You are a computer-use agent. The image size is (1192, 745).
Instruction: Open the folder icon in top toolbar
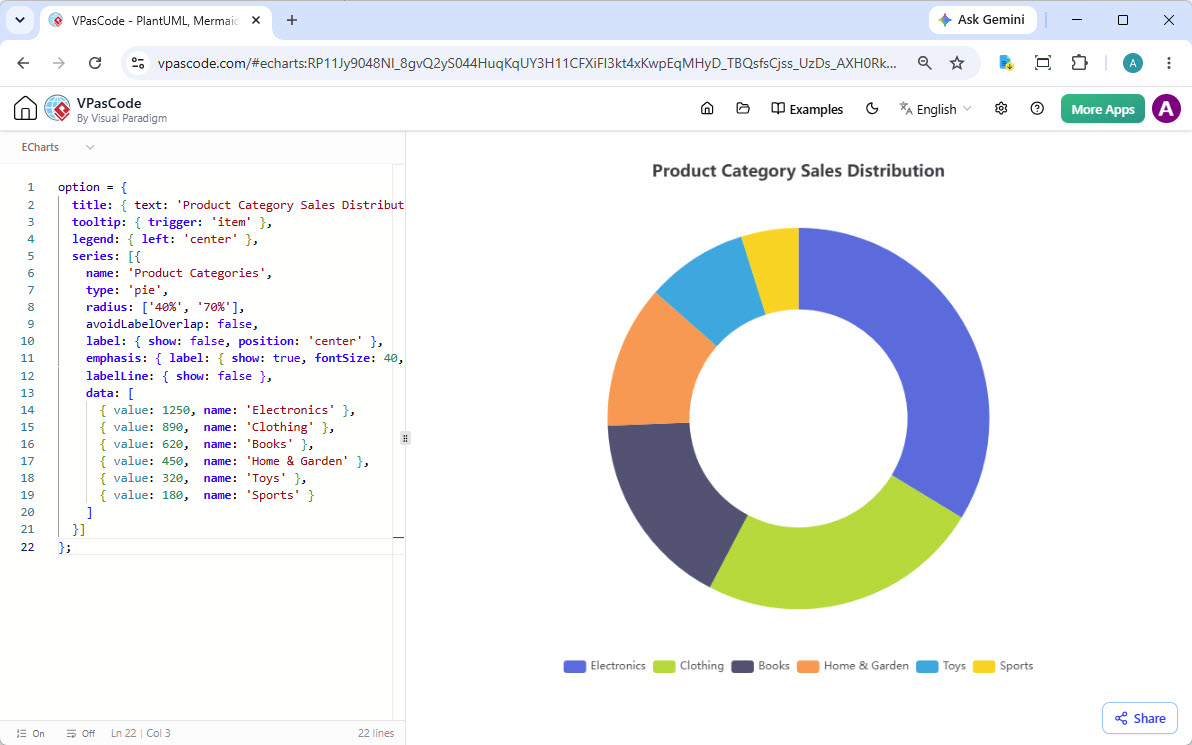tap(743, 109)
